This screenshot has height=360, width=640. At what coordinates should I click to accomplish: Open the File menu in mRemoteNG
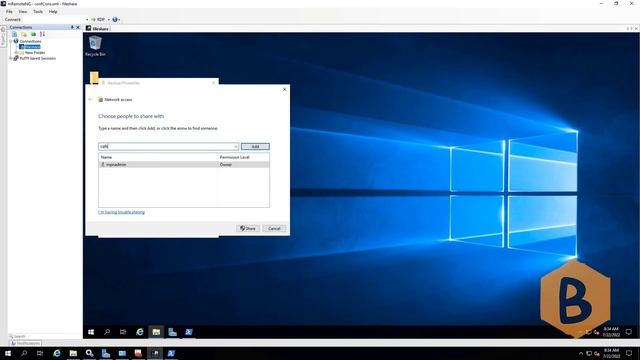pos(9,11)
